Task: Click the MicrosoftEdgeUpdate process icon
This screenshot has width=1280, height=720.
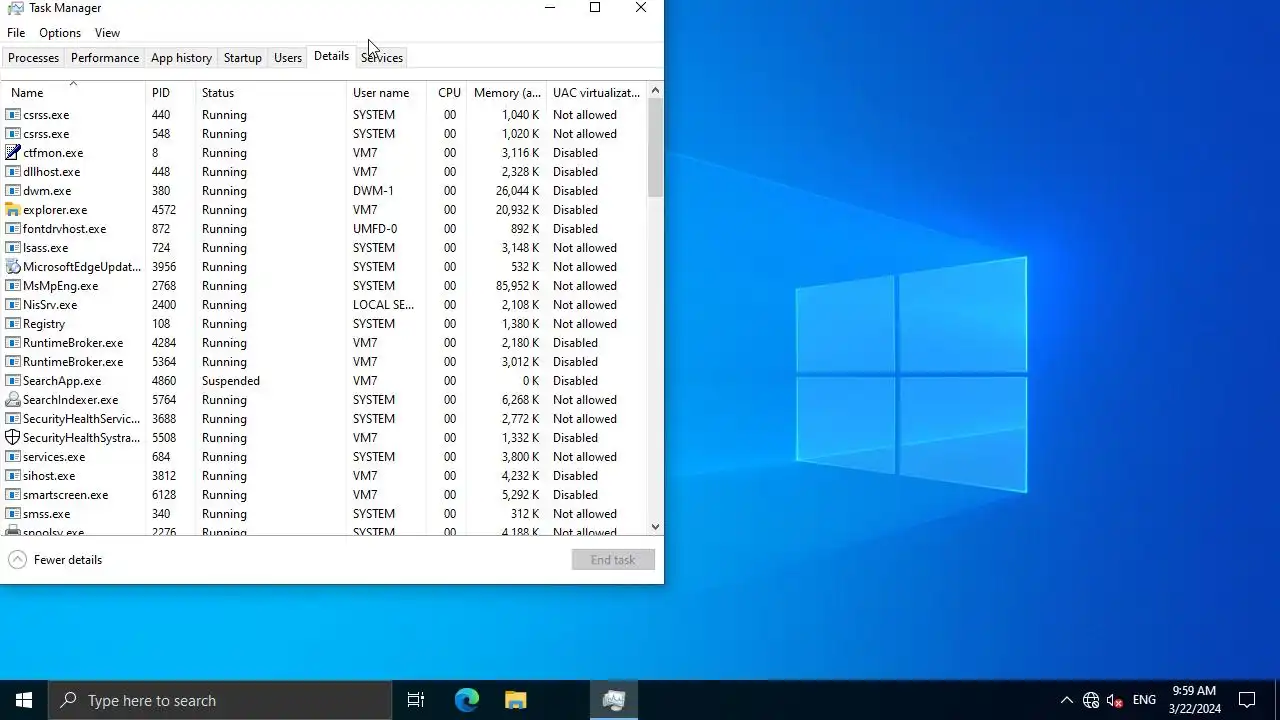Action: coord(13,267)
